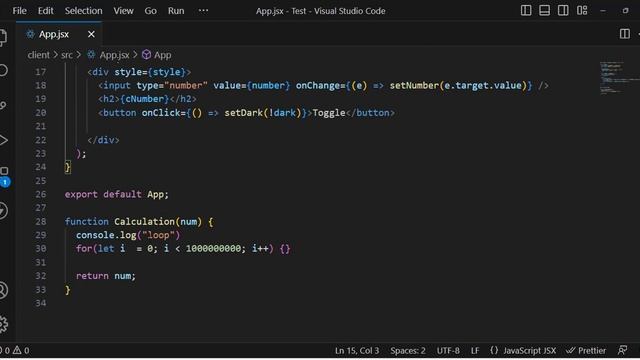
Task: Click closing </div> tag on line 22
Action: click(103, 140)
